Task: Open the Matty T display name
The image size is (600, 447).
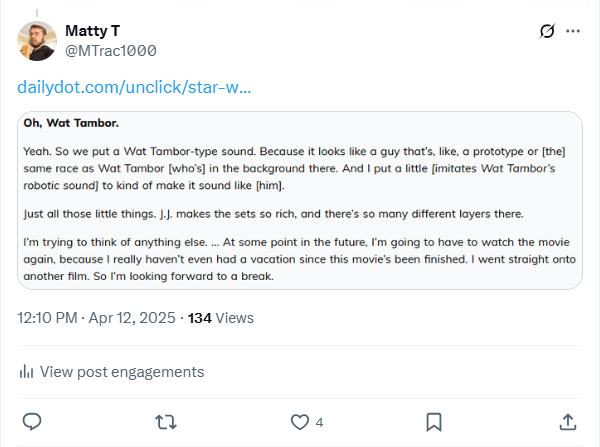Action: pyautogui.click(x=93, y=30)
